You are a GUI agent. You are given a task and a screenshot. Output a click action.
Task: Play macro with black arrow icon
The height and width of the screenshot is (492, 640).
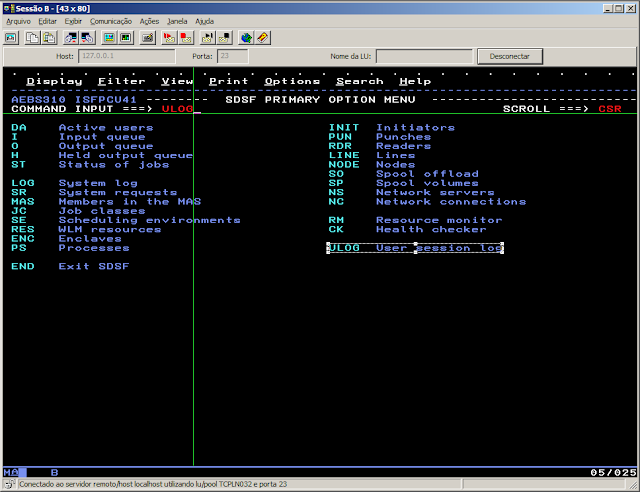click(207, 38)
